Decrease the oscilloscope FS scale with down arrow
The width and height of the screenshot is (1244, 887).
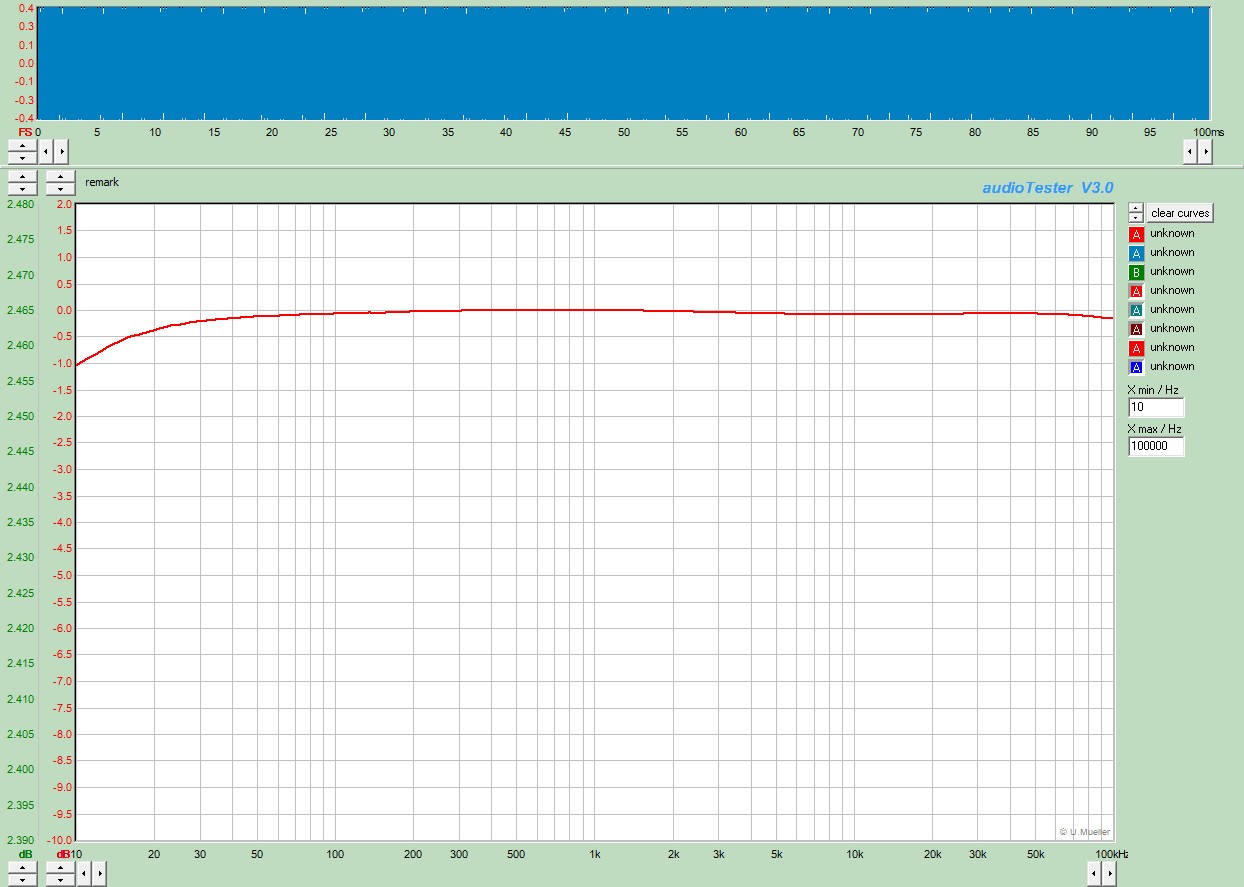pyautogui.click(x=22, y=157)
